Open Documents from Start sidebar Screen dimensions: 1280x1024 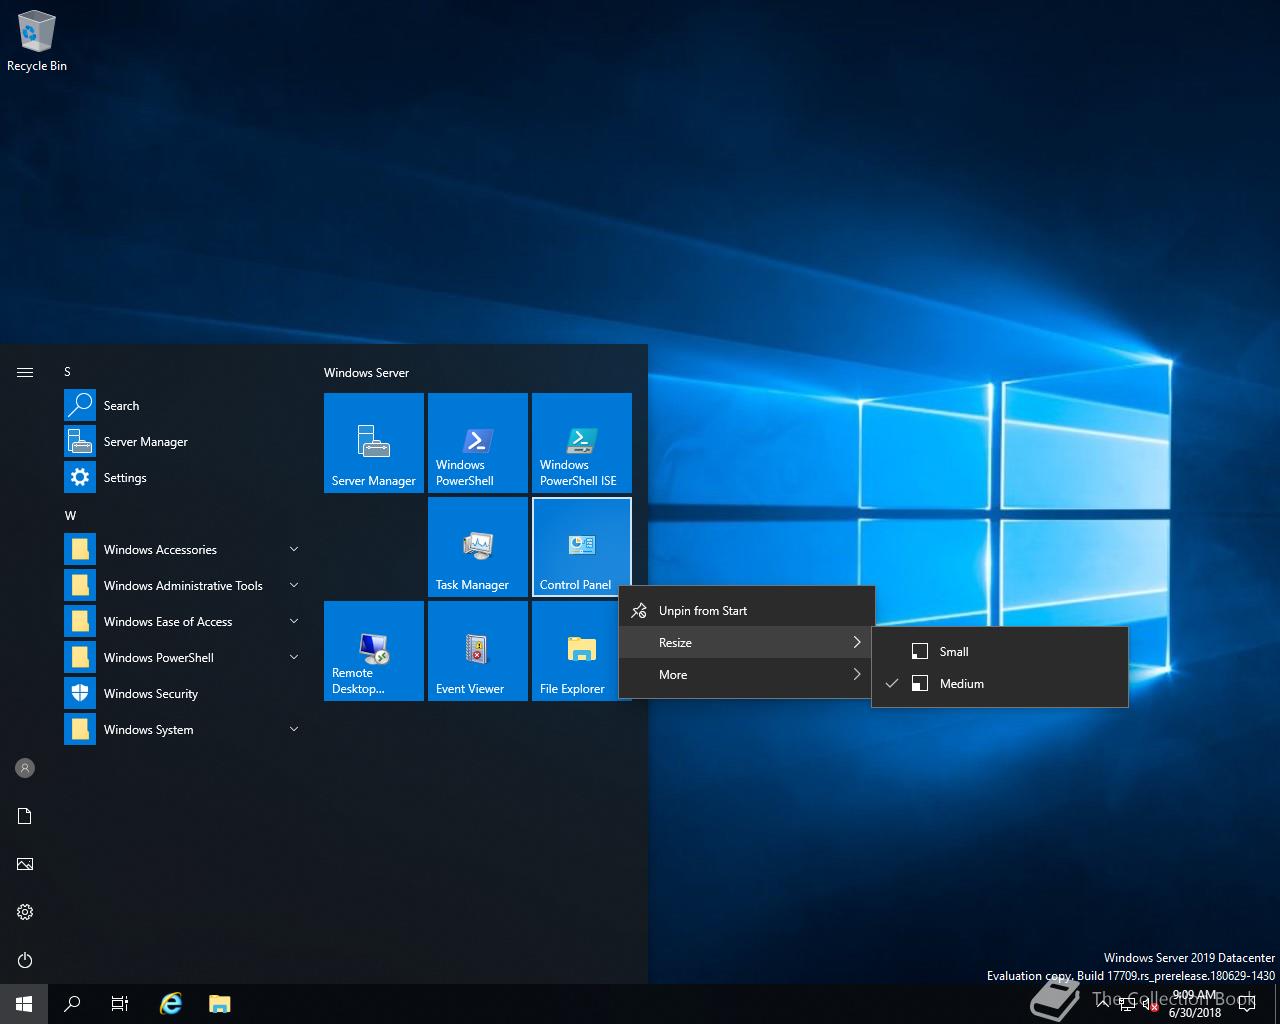(25, 816)
